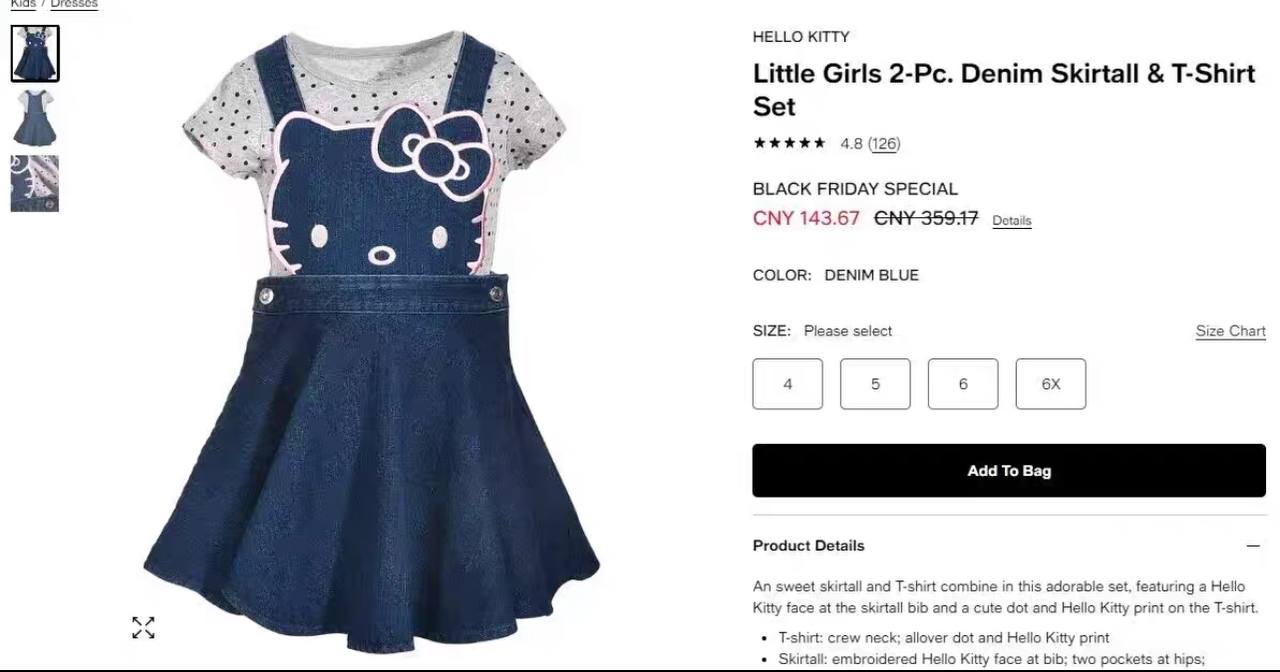Select size 5
Screen dimensions: 1280x672
875,384
